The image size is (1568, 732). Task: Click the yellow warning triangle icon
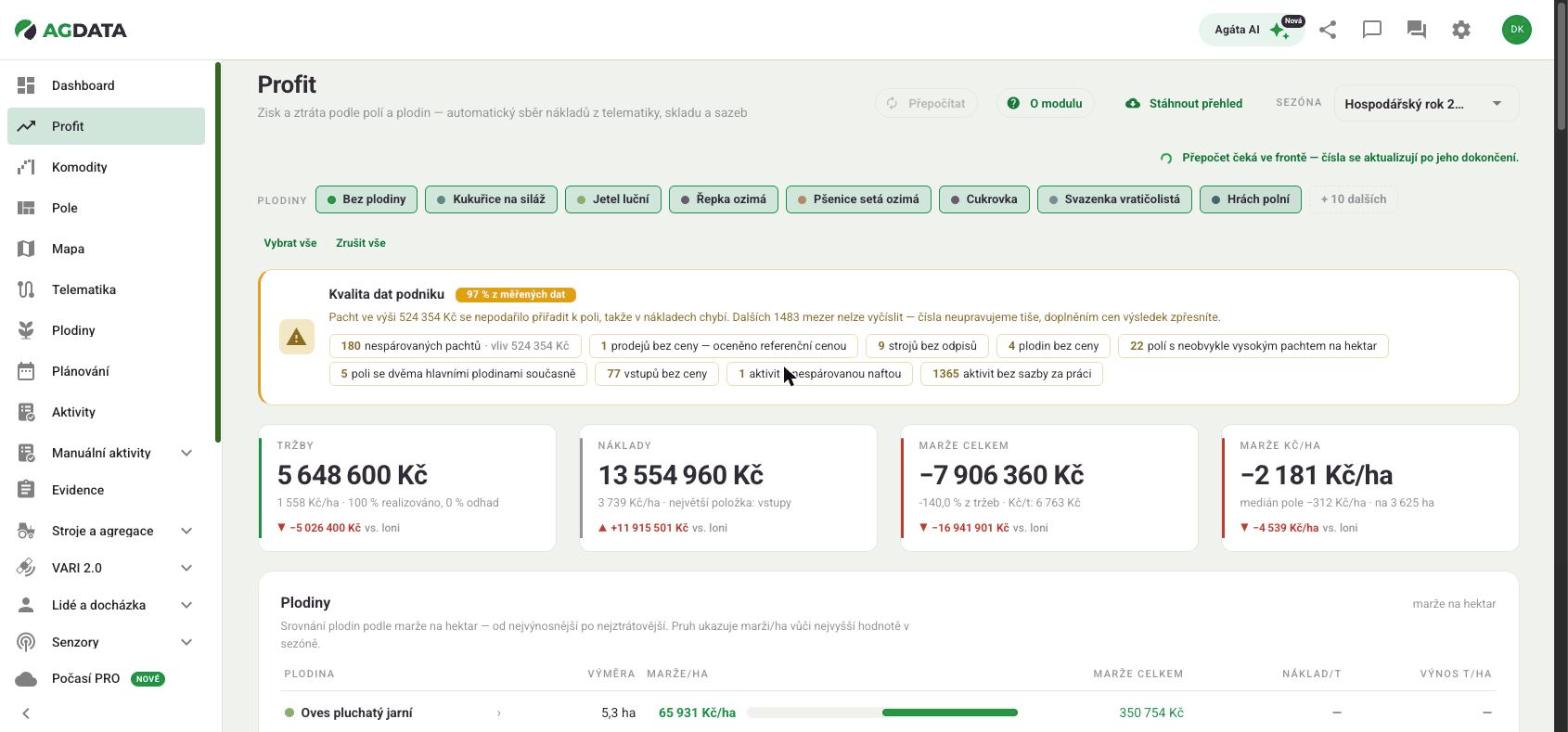296,338
